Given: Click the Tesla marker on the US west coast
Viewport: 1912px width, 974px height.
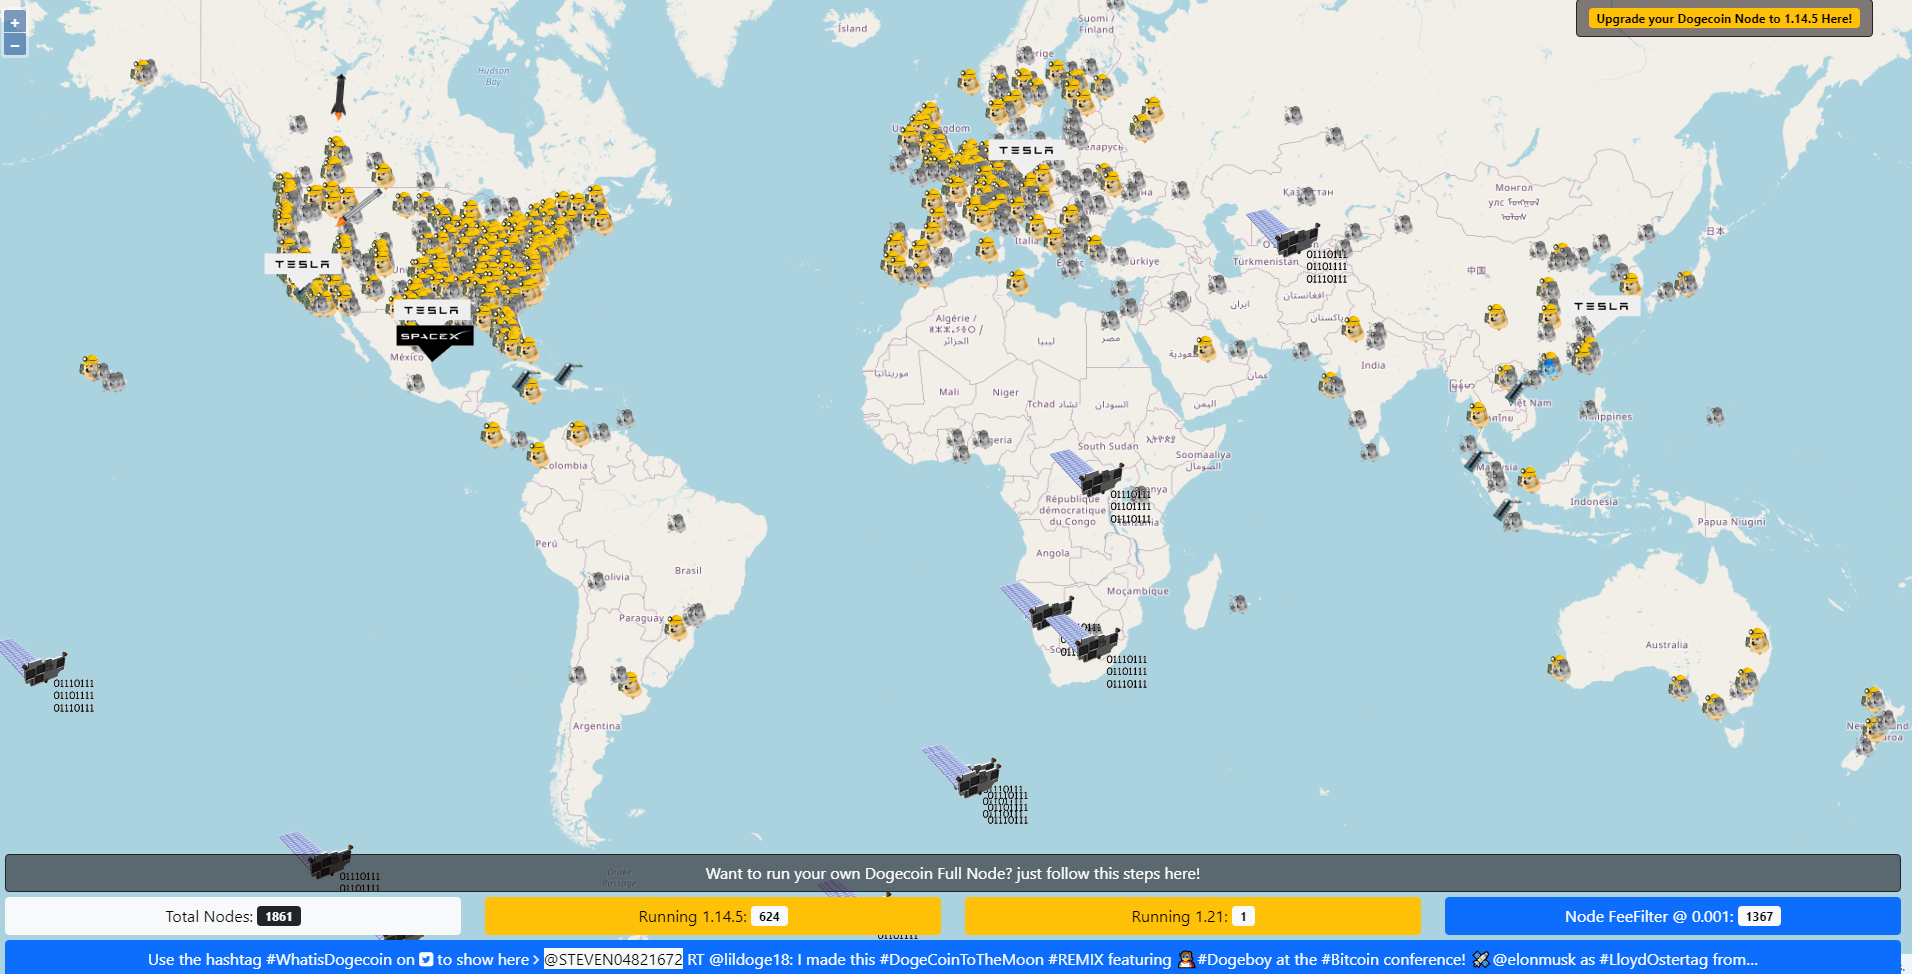Looking at the screenshot, I should click(303, 266).
